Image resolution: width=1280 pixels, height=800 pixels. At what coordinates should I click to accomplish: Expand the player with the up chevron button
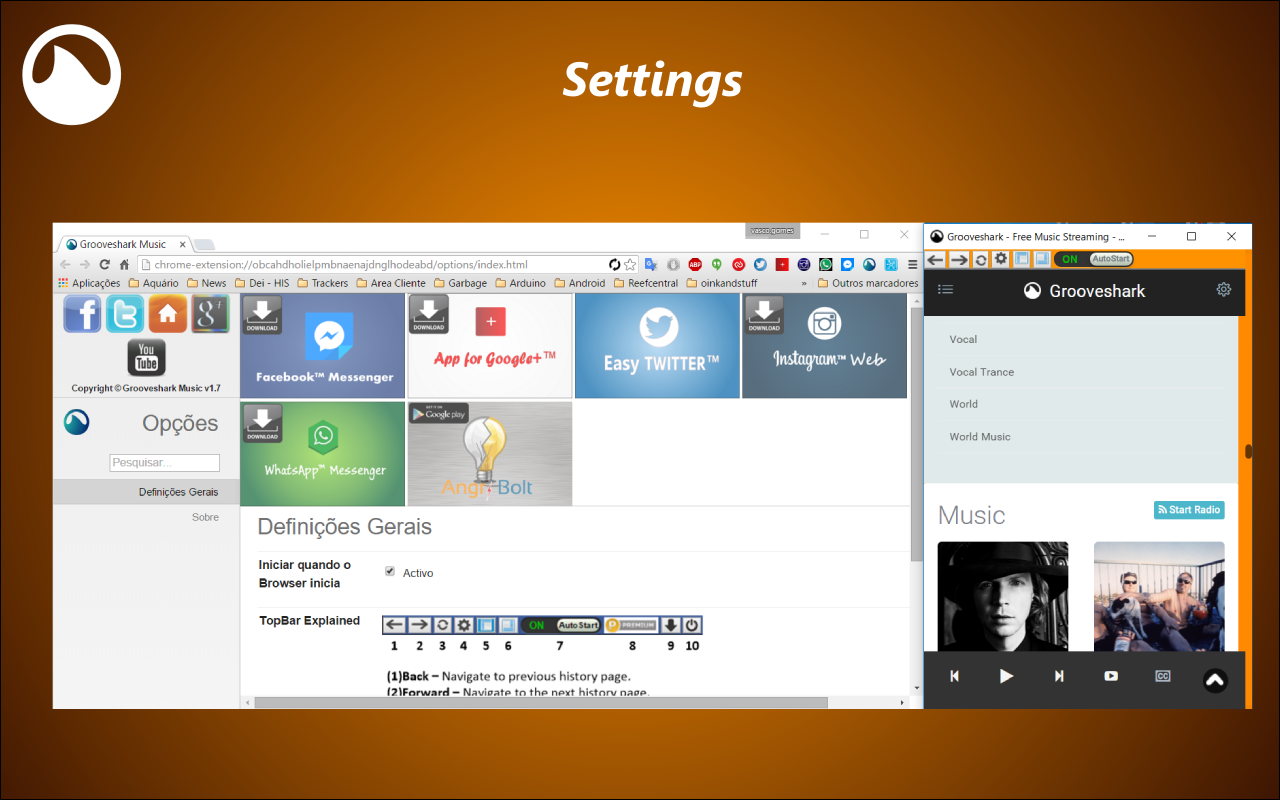(1215, 680)
